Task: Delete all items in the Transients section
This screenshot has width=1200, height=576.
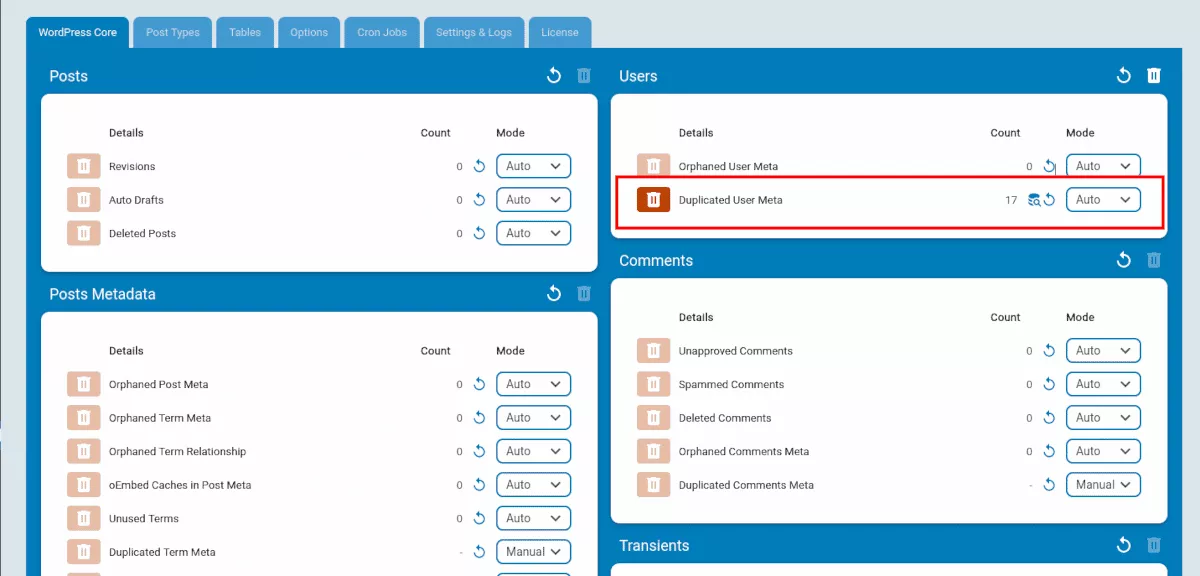Action: point(1154,545)
